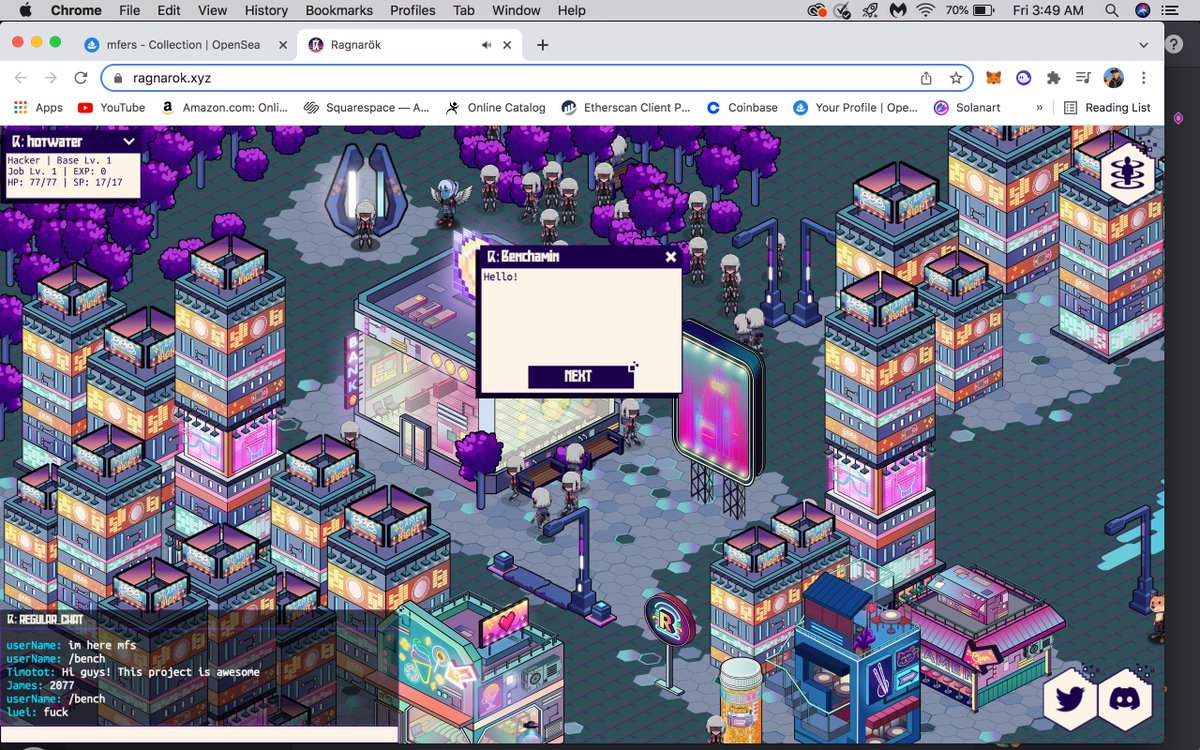Open the Profiles menu
The image size is (1200, 750).
click(x=413, y=10)
